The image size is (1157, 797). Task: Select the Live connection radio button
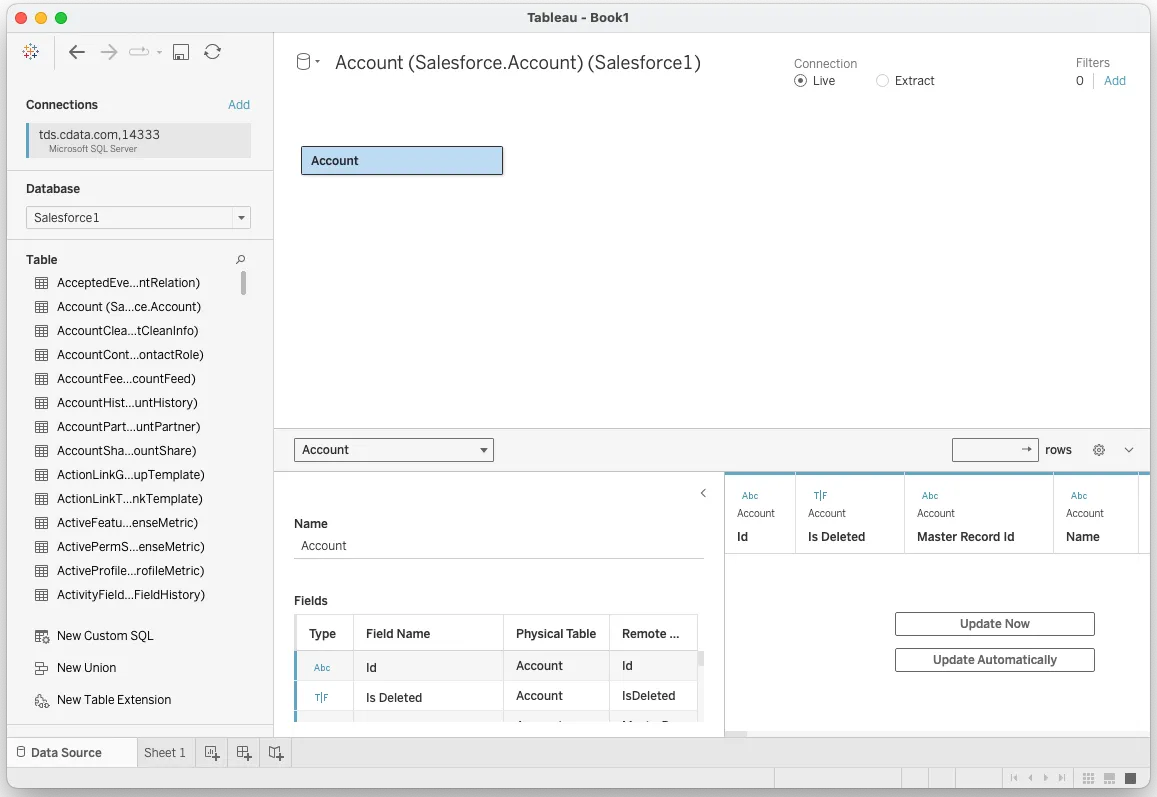(802, 81)
